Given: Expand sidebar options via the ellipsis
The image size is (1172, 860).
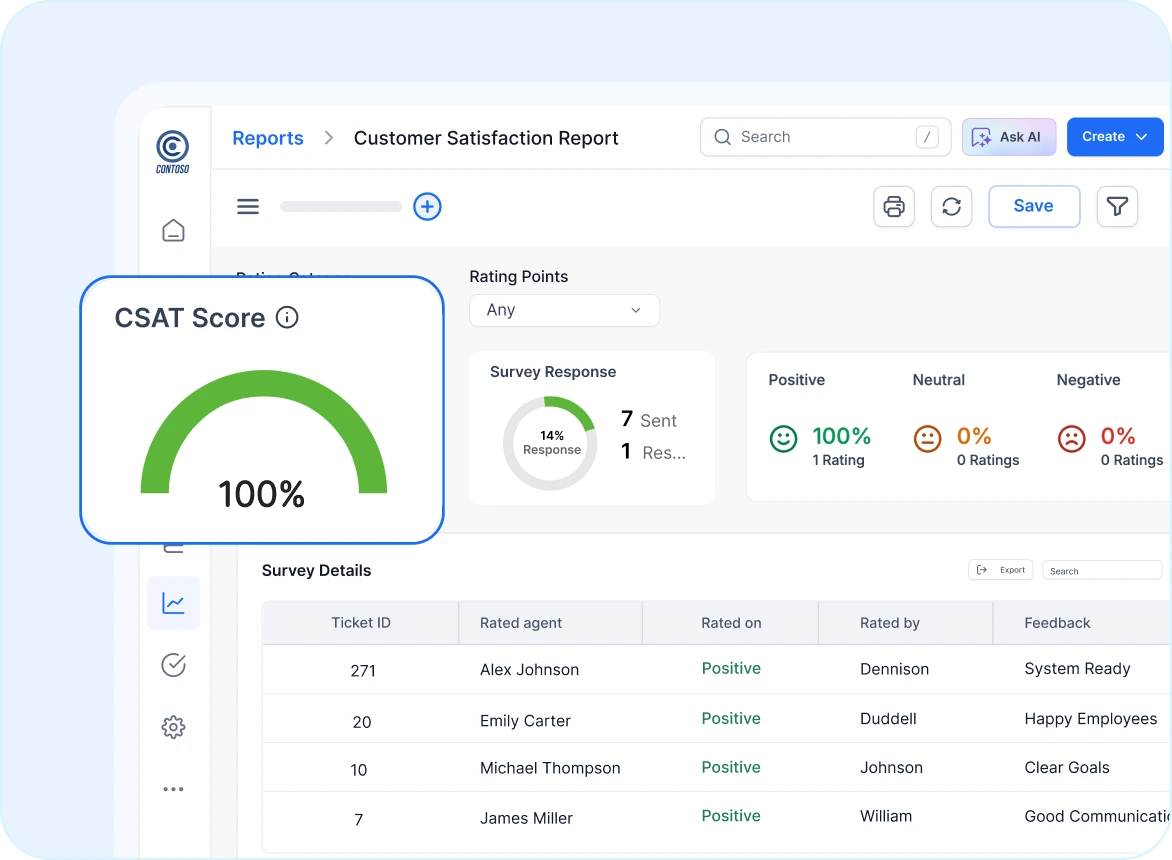Looking at the screenshot, I should 173,788.
